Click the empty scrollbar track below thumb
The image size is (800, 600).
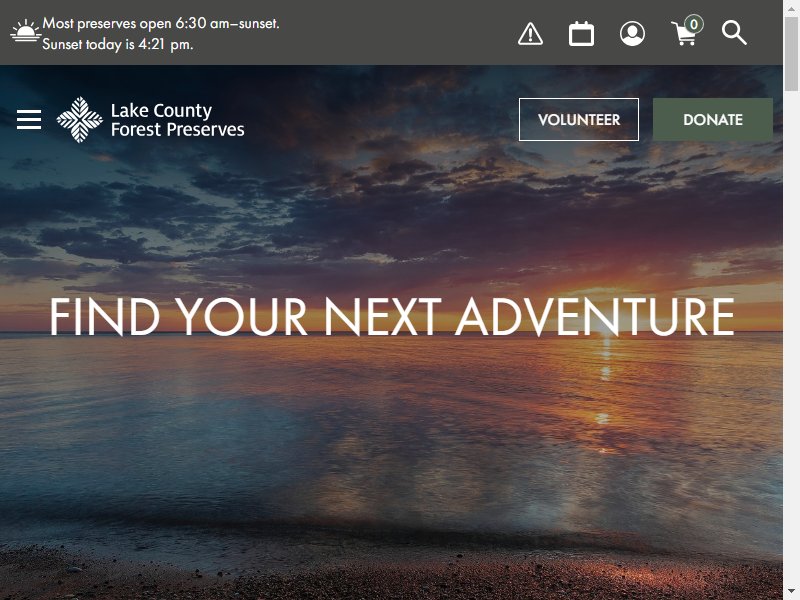coord(791,337)
